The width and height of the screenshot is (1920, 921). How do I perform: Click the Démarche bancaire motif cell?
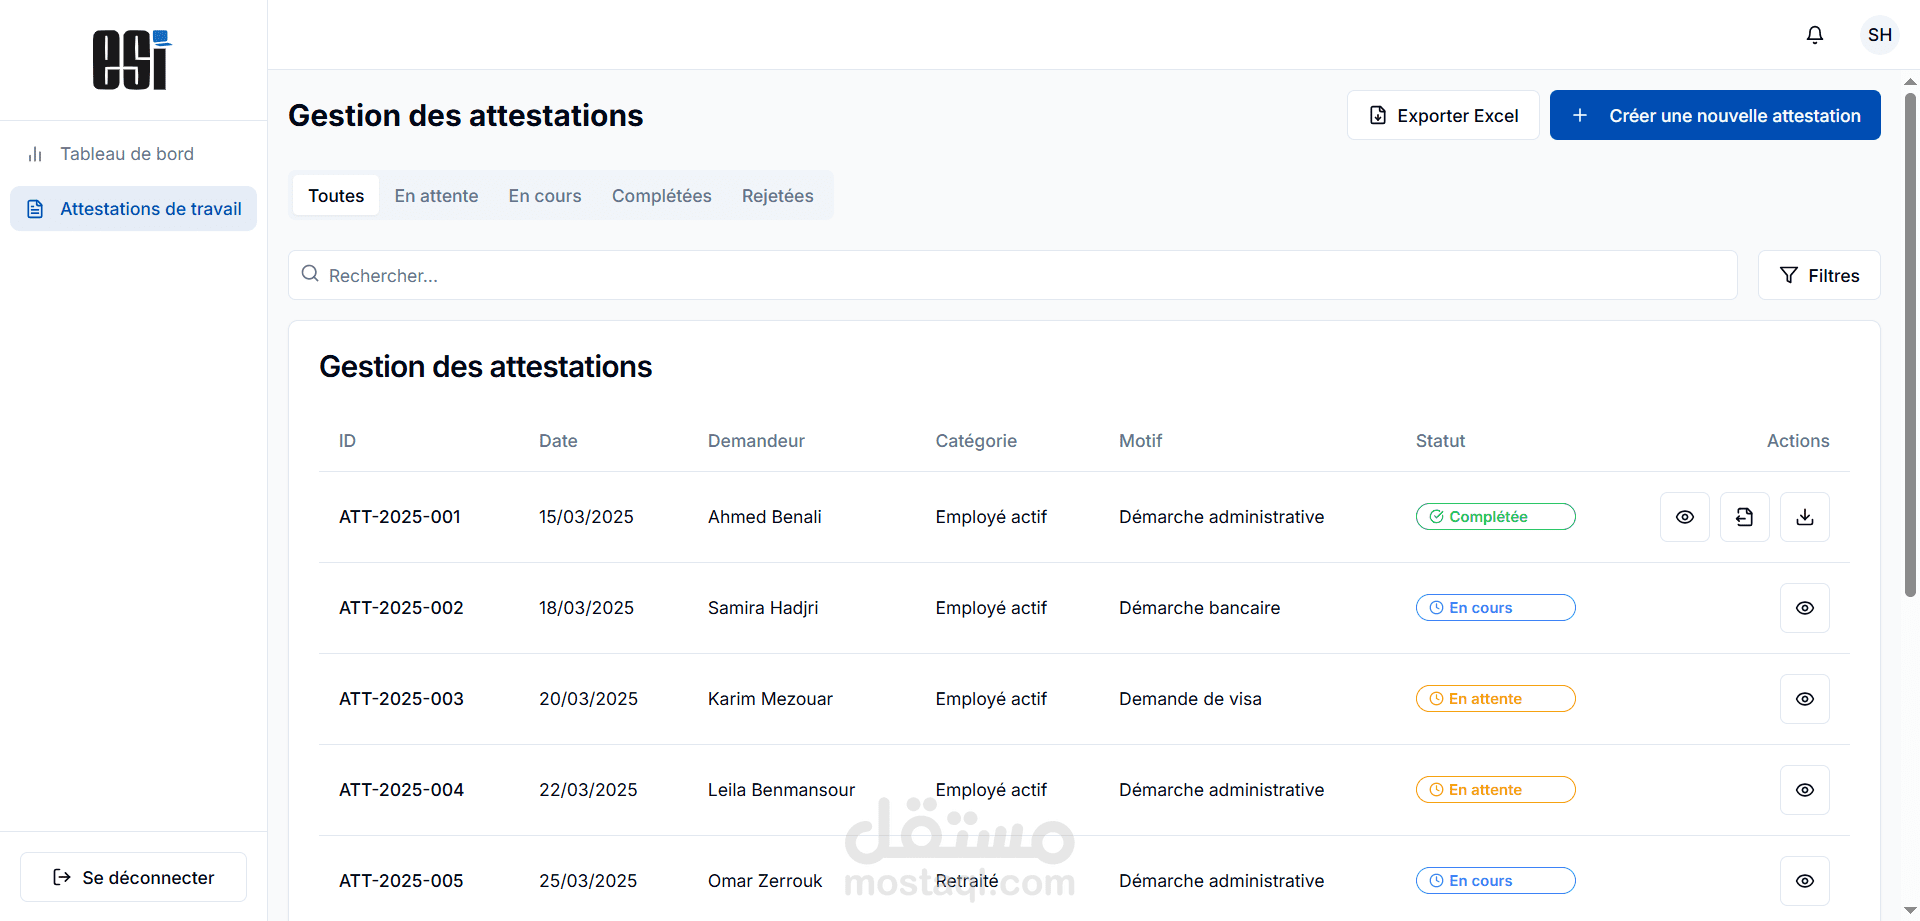(1199, 608)
